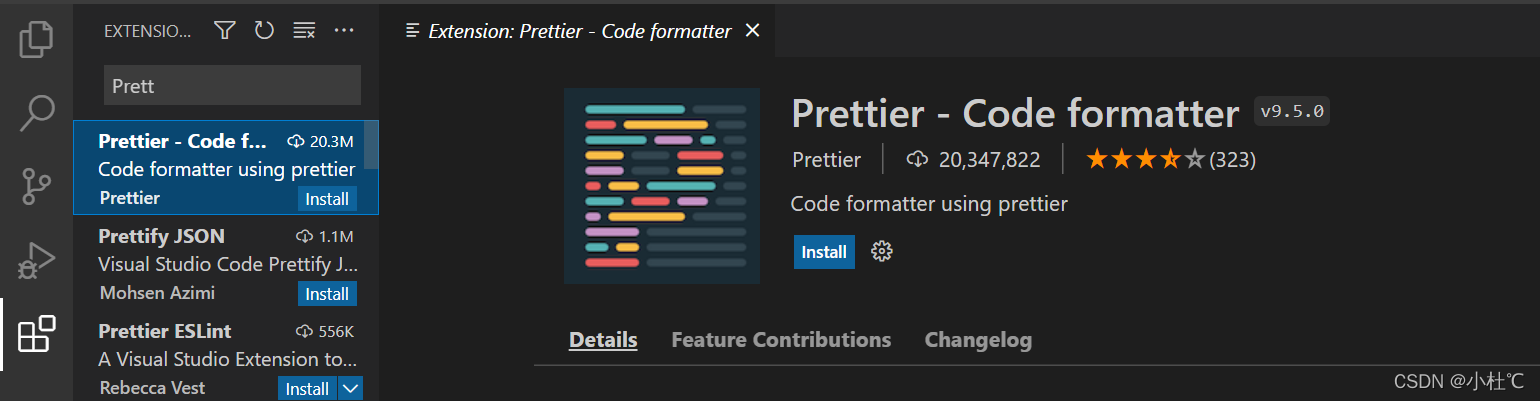This screenshot has width=1540, height=401.
Task: Click the Install button on extension details page
Action: [x=824, y=252]
